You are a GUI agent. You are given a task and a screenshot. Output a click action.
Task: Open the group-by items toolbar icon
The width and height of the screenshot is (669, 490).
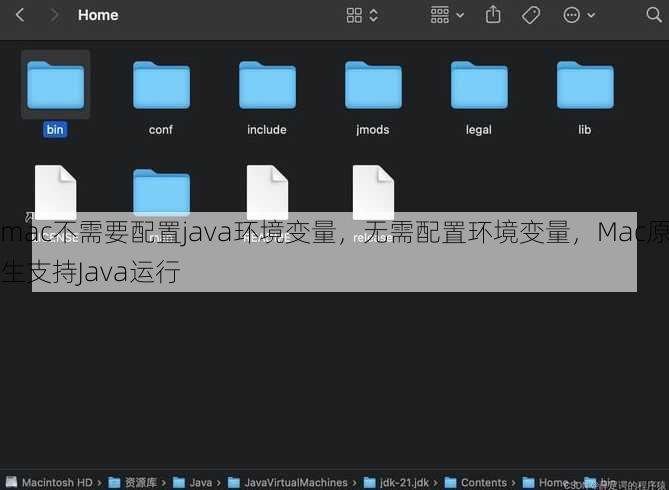440,15
